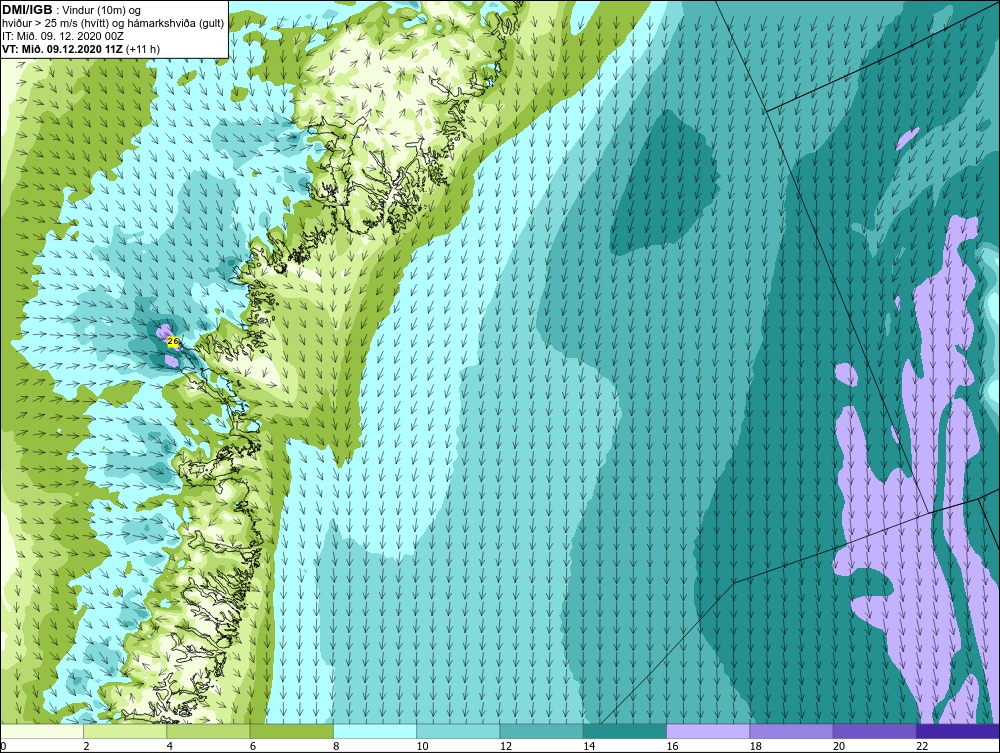Click legend label 22
The image size is (1000, 753).
coord(922,746)
